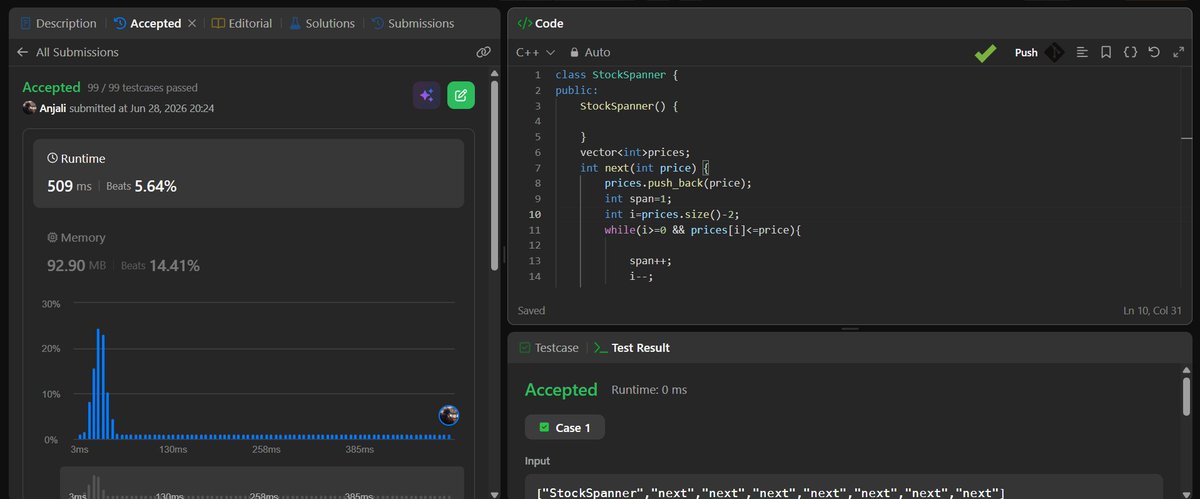Open the Testcase tab

coord(548,348)
